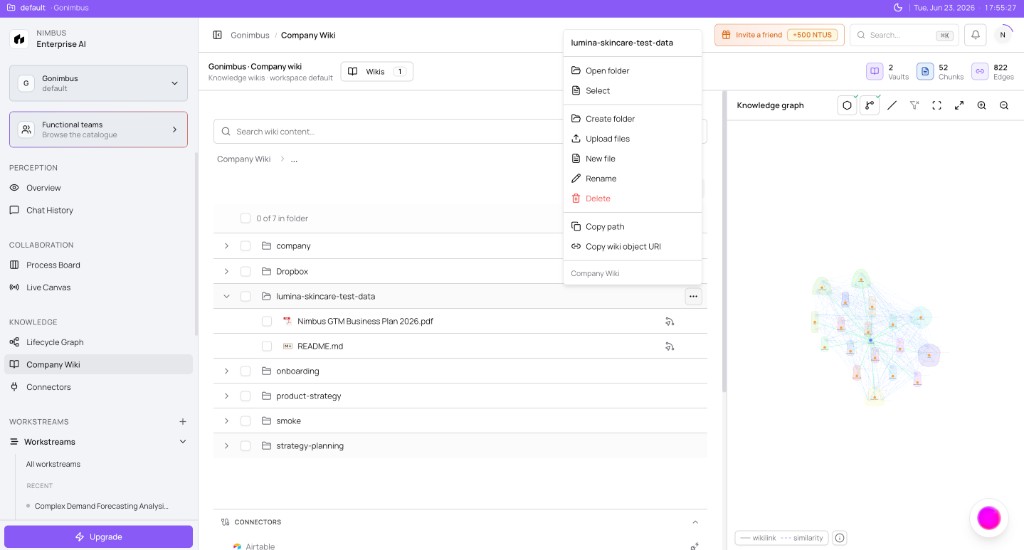
Task: Choose Create folder in context menu
Action: pyautogui.click(x=632, y=119)
